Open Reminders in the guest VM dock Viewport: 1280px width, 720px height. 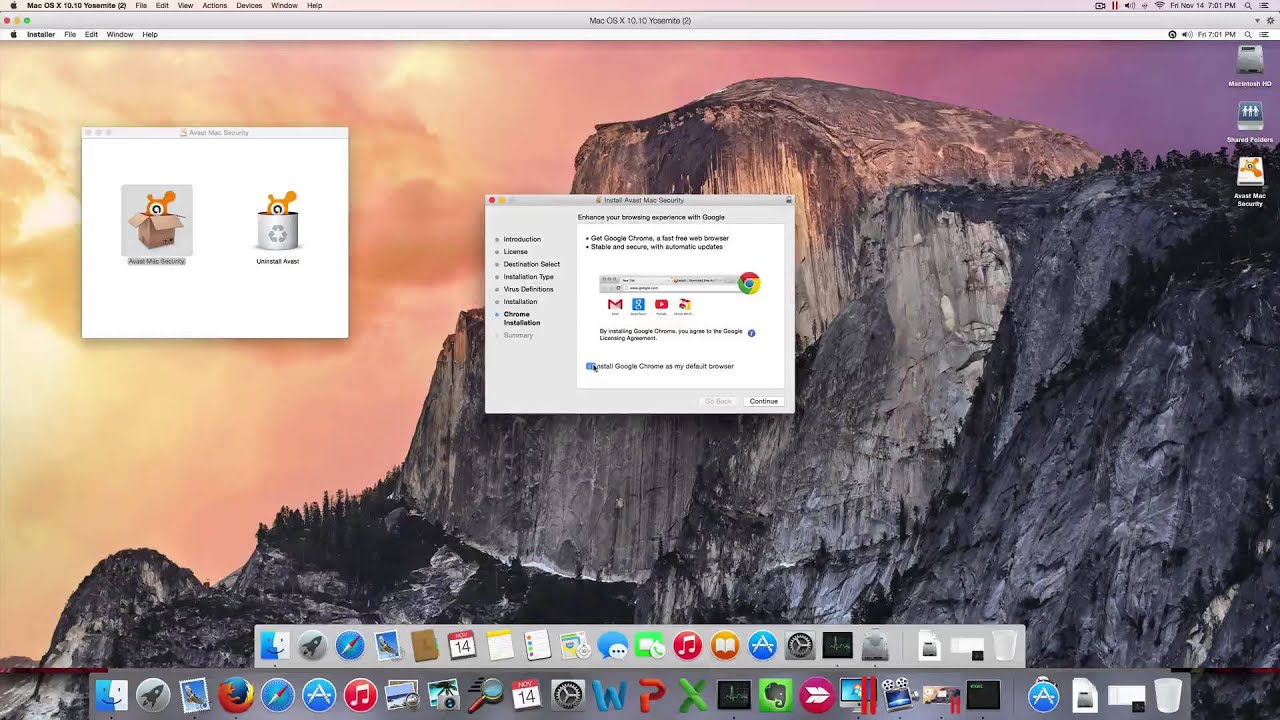click(538, 646)
